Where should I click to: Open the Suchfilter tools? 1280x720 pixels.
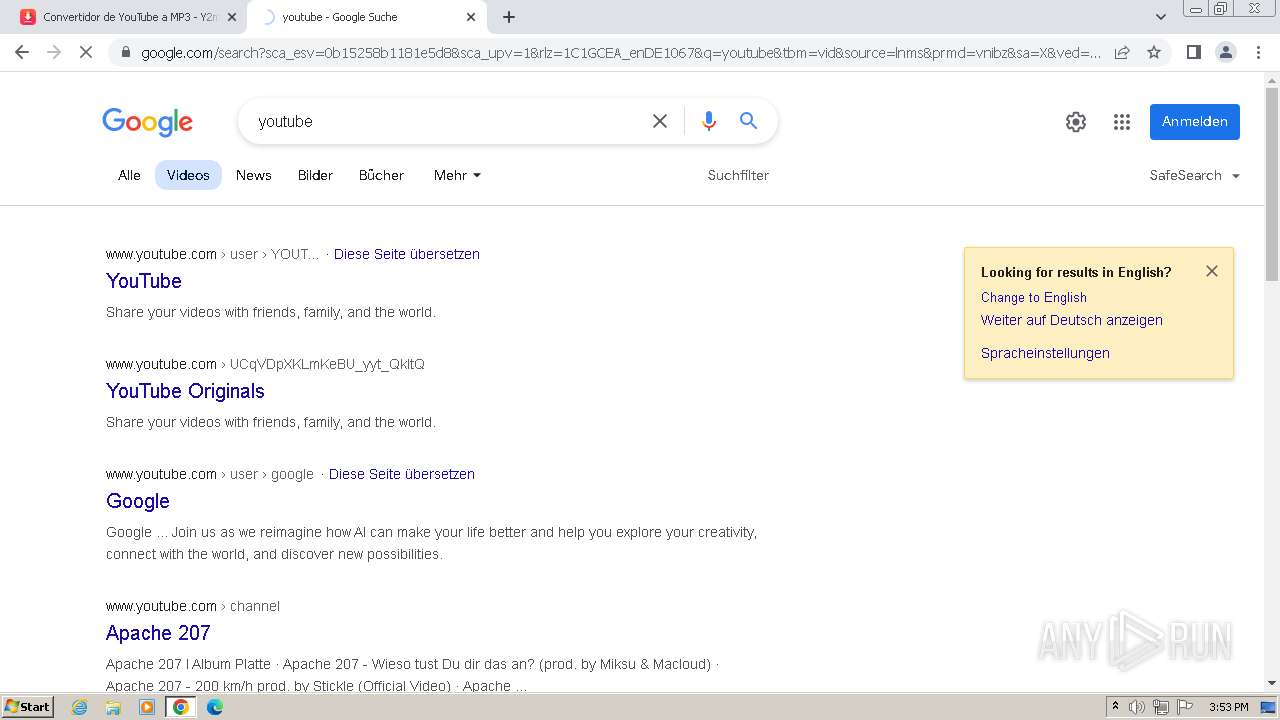[738, 175]
